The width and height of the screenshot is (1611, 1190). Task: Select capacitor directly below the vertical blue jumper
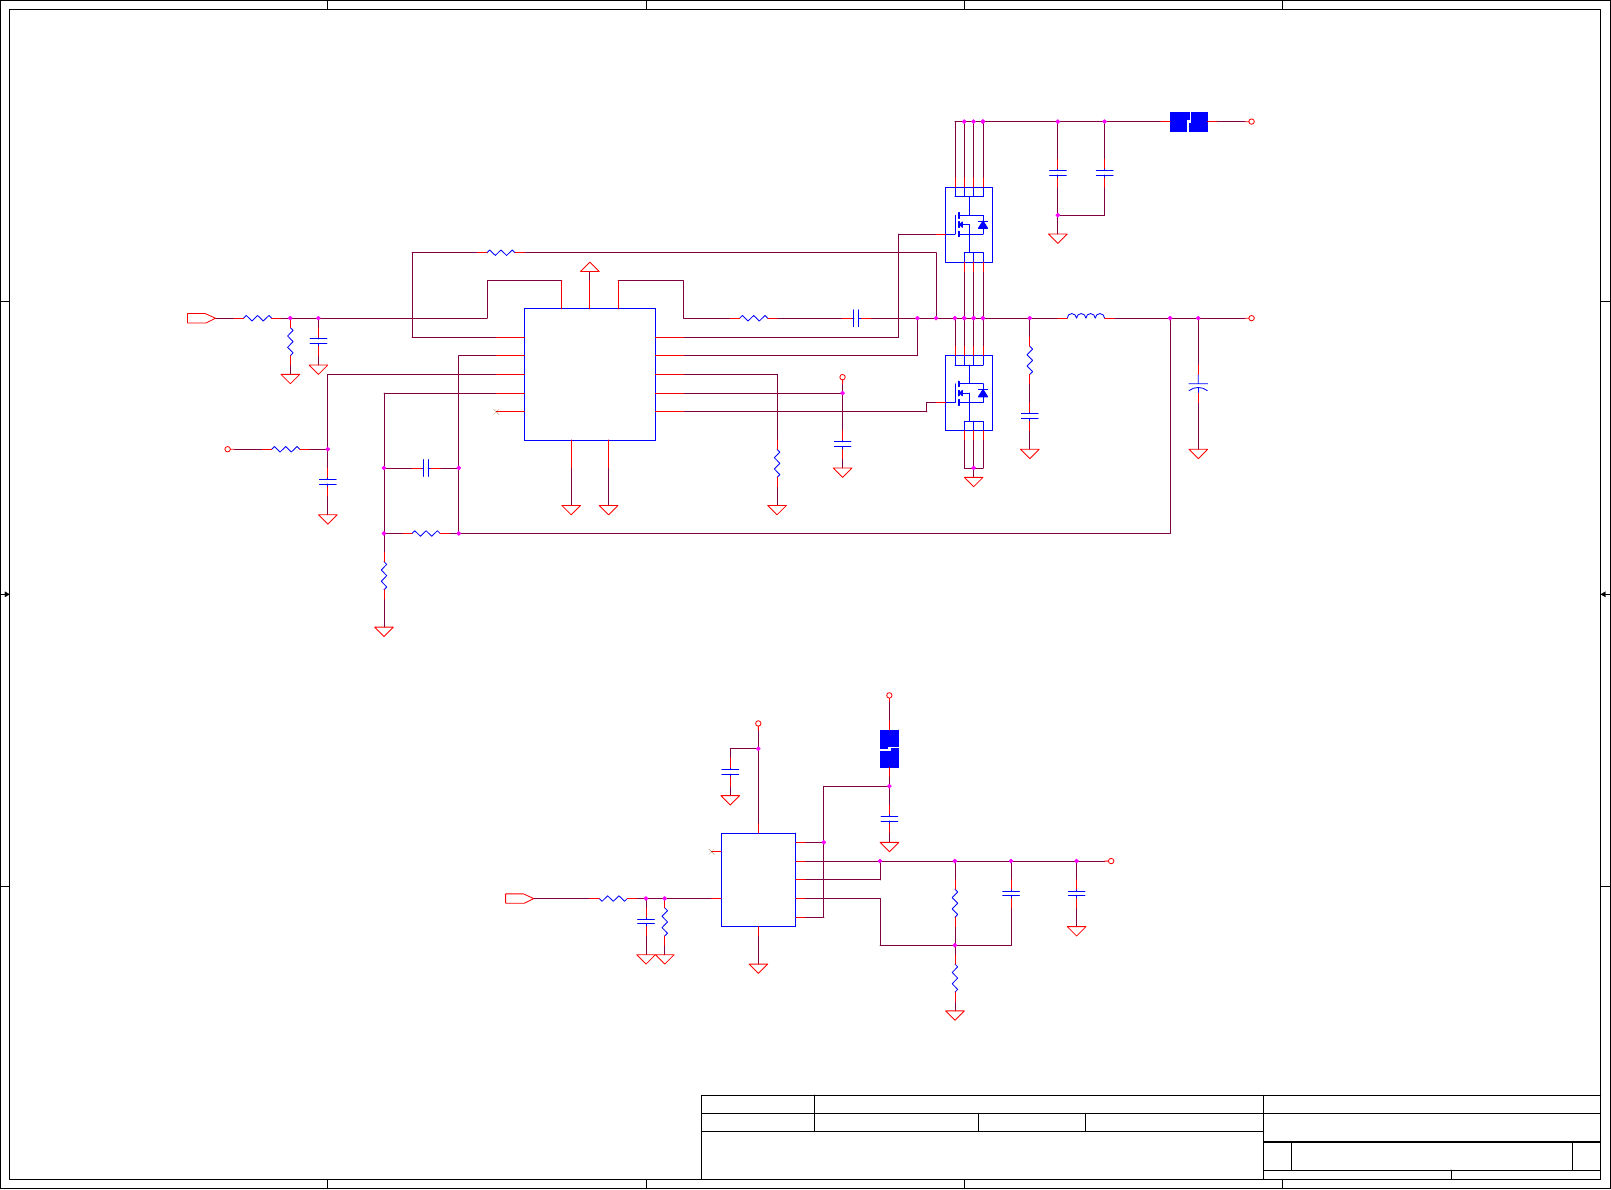889,818
